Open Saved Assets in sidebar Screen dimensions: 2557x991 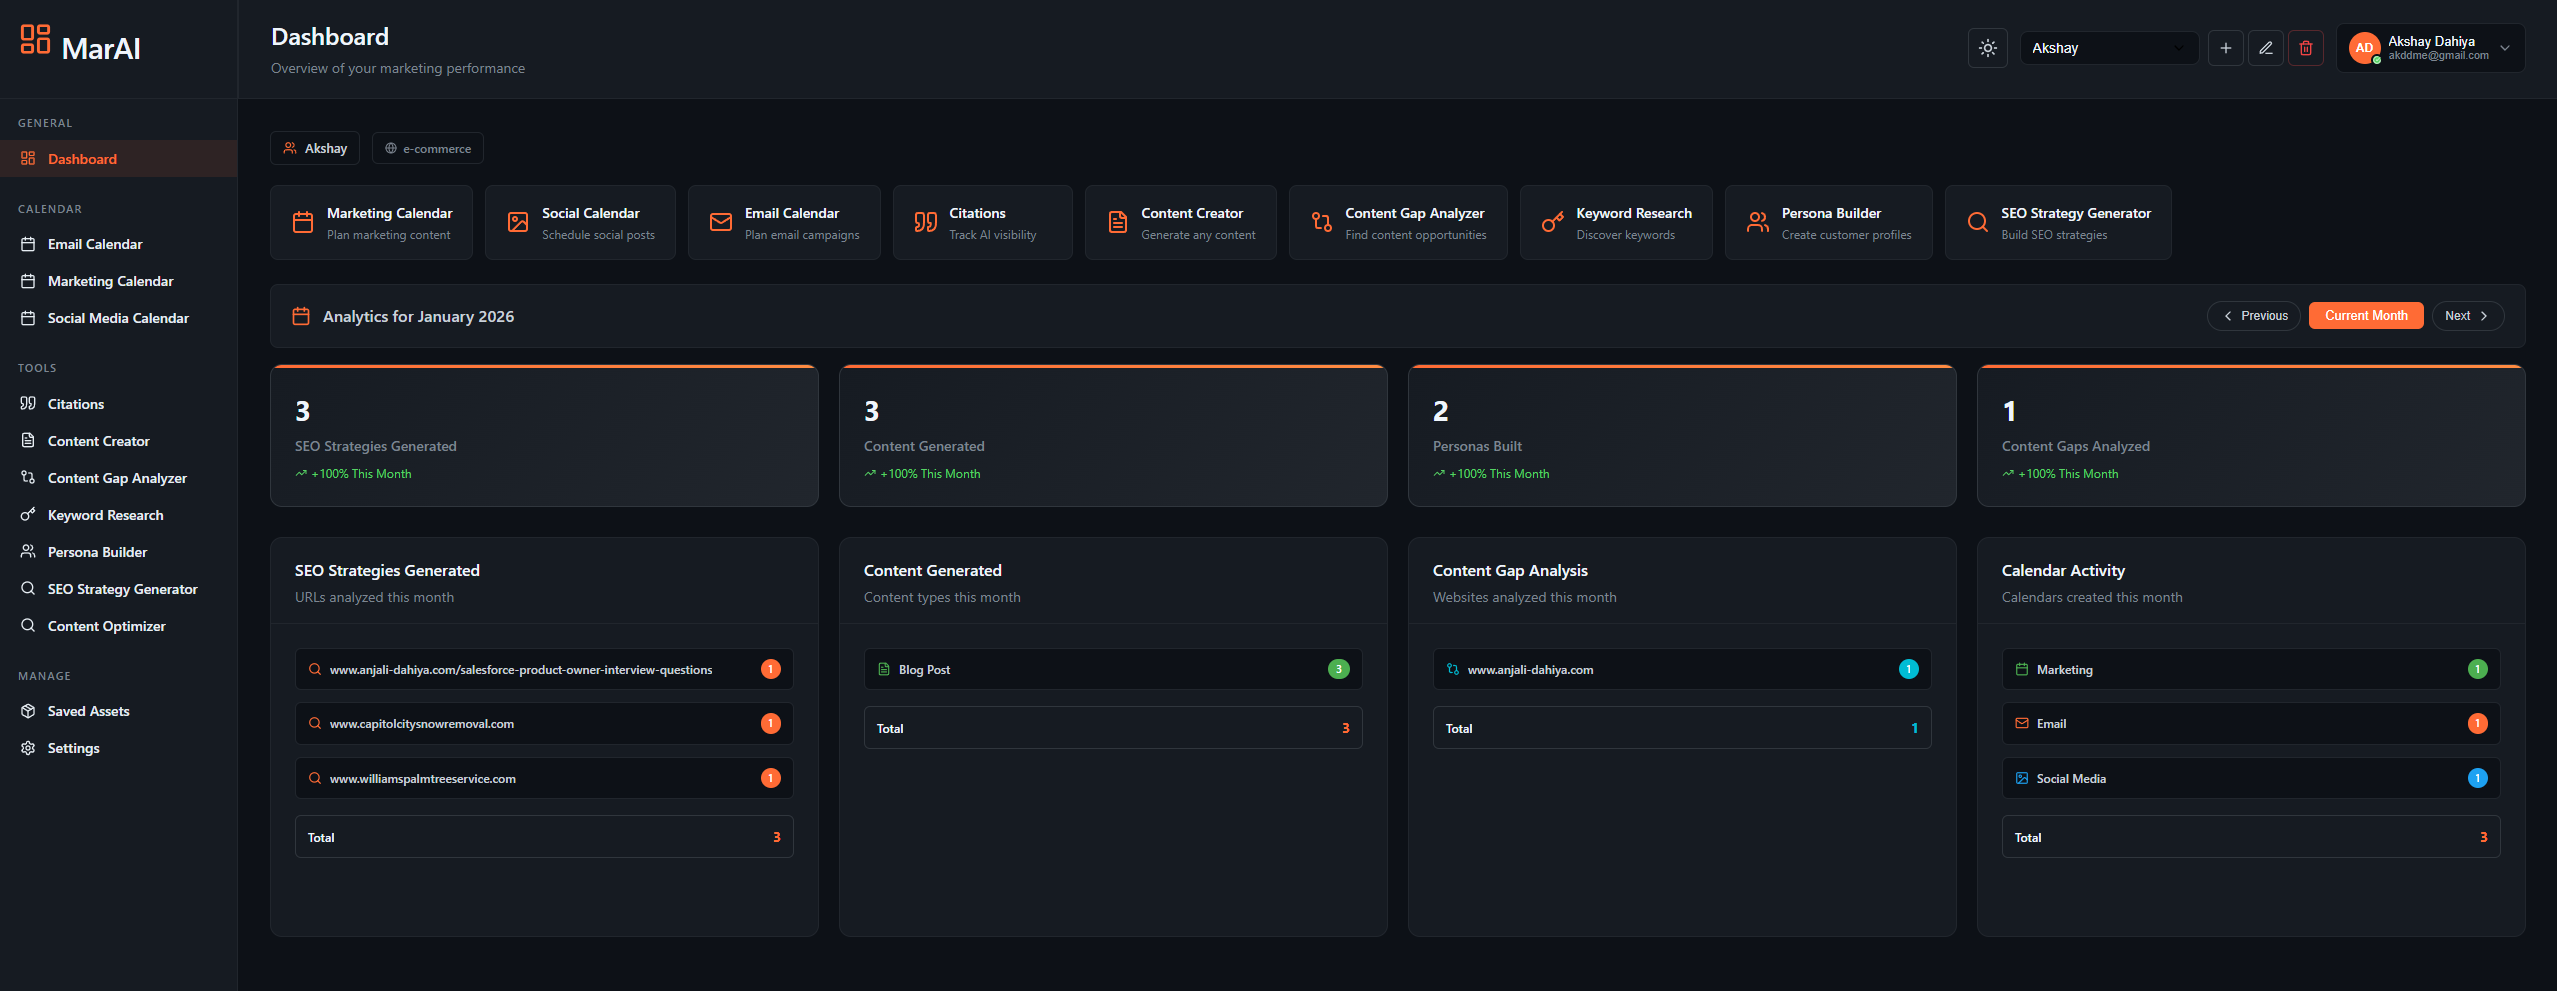pyautogui.click(x=88, y=711)
